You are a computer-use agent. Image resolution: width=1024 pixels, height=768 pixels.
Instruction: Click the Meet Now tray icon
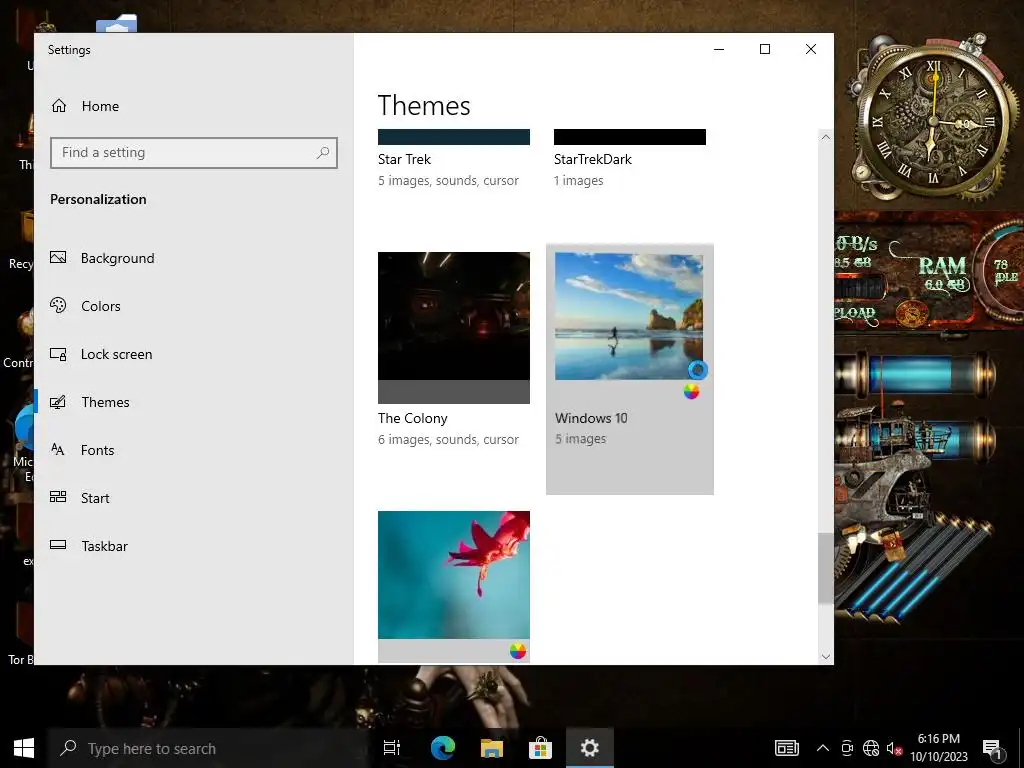pos(847,748)
